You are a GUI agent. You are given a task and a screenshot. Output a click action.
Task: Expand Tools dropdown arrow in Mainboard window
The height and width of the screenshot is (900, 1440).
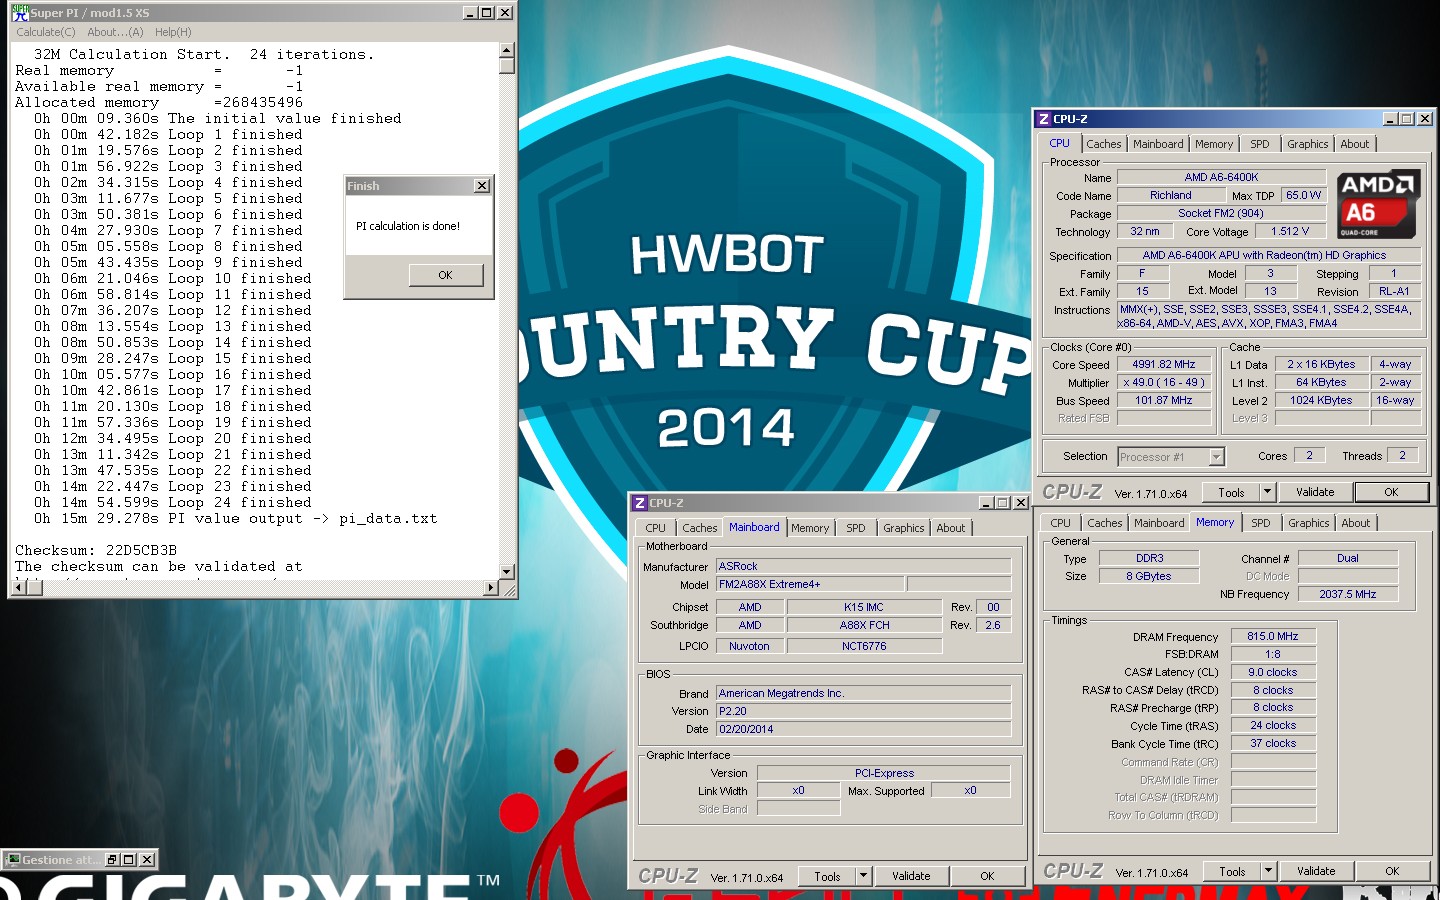863,876
